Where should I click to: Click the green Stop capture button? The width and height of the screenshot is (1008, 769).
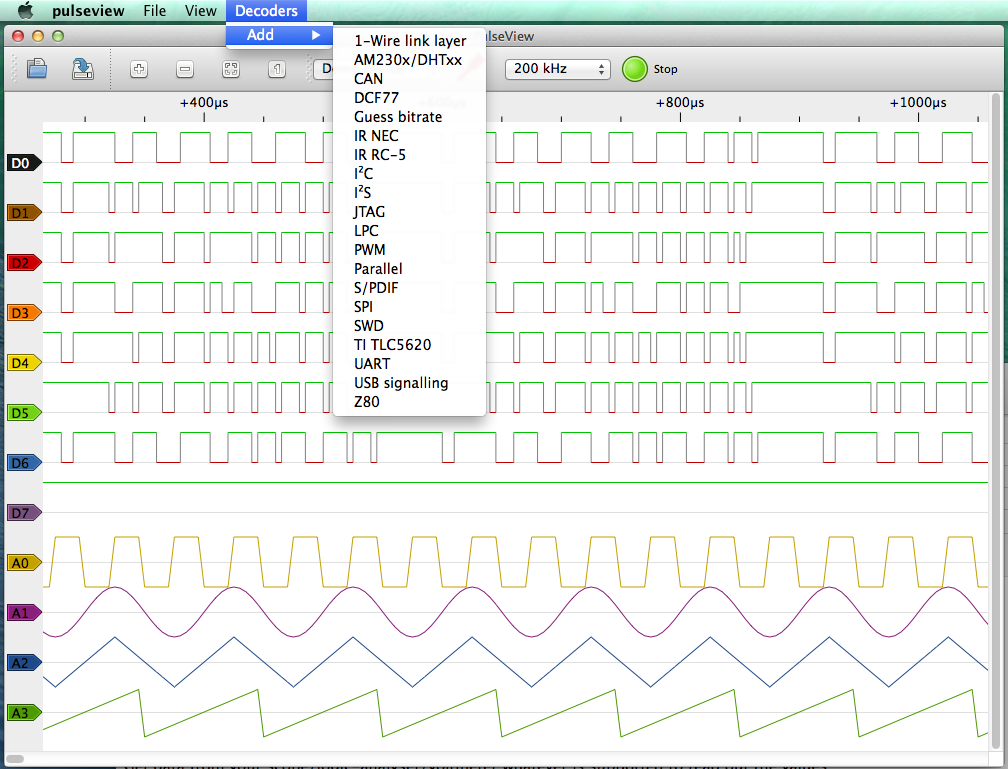point(635,69)
